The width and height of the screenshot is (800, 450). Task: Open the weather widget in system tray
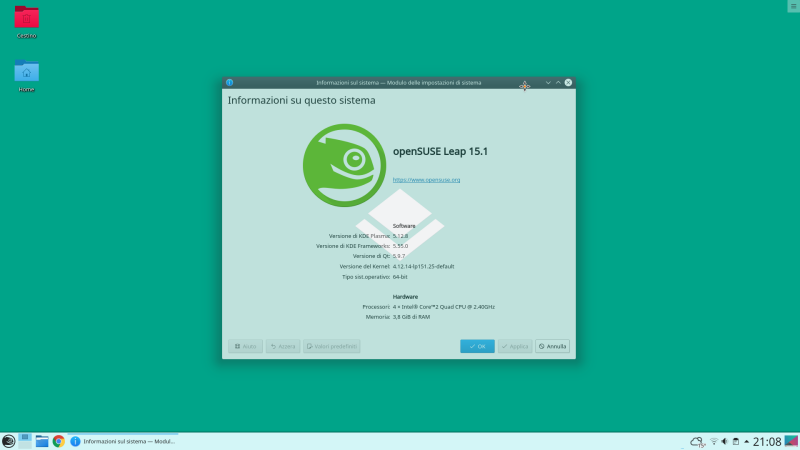tap(697, 442)
